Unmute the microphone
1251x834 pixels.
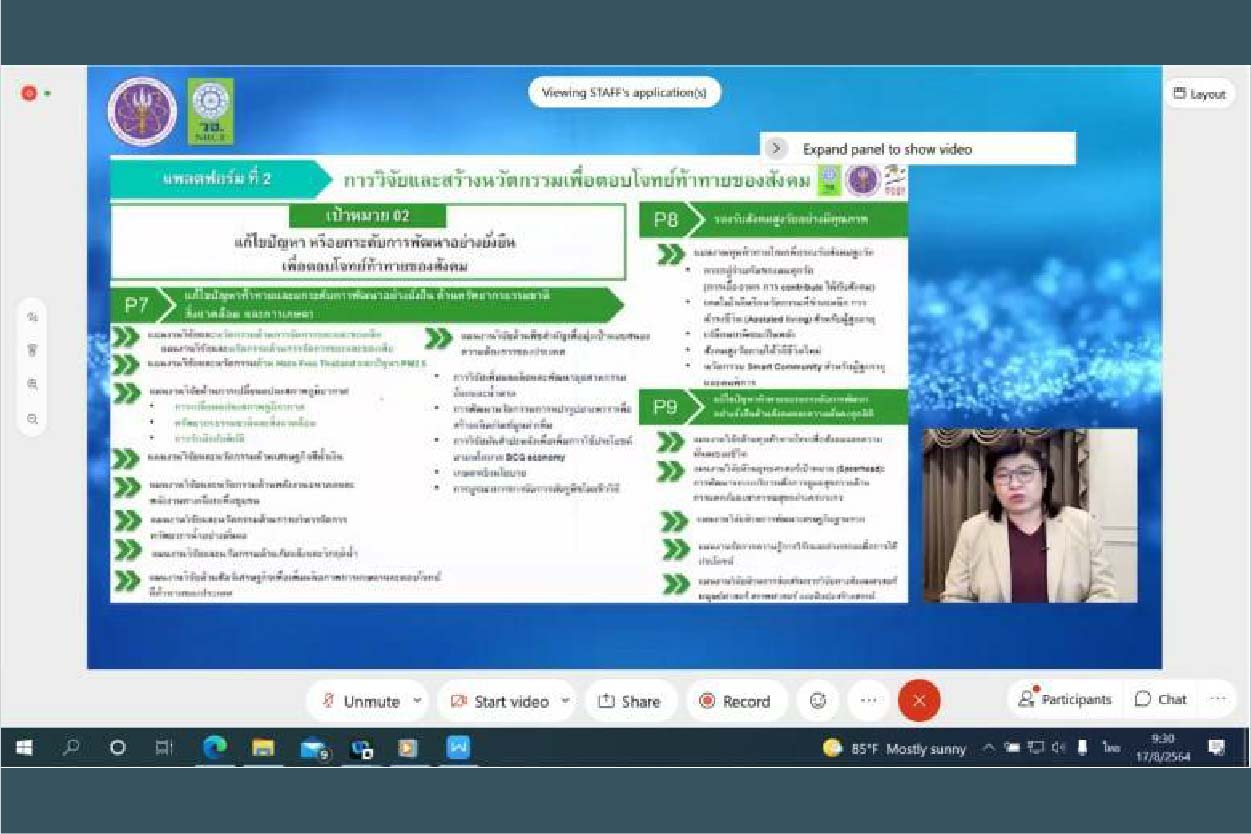coord(361,701)
